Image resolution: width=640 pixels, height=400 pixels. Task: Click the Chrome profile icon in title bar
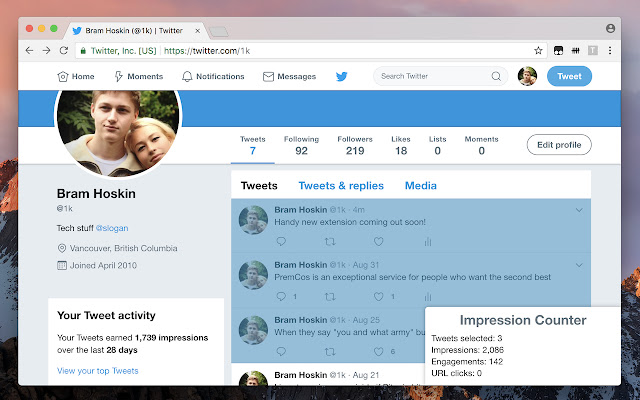(610, 28)
